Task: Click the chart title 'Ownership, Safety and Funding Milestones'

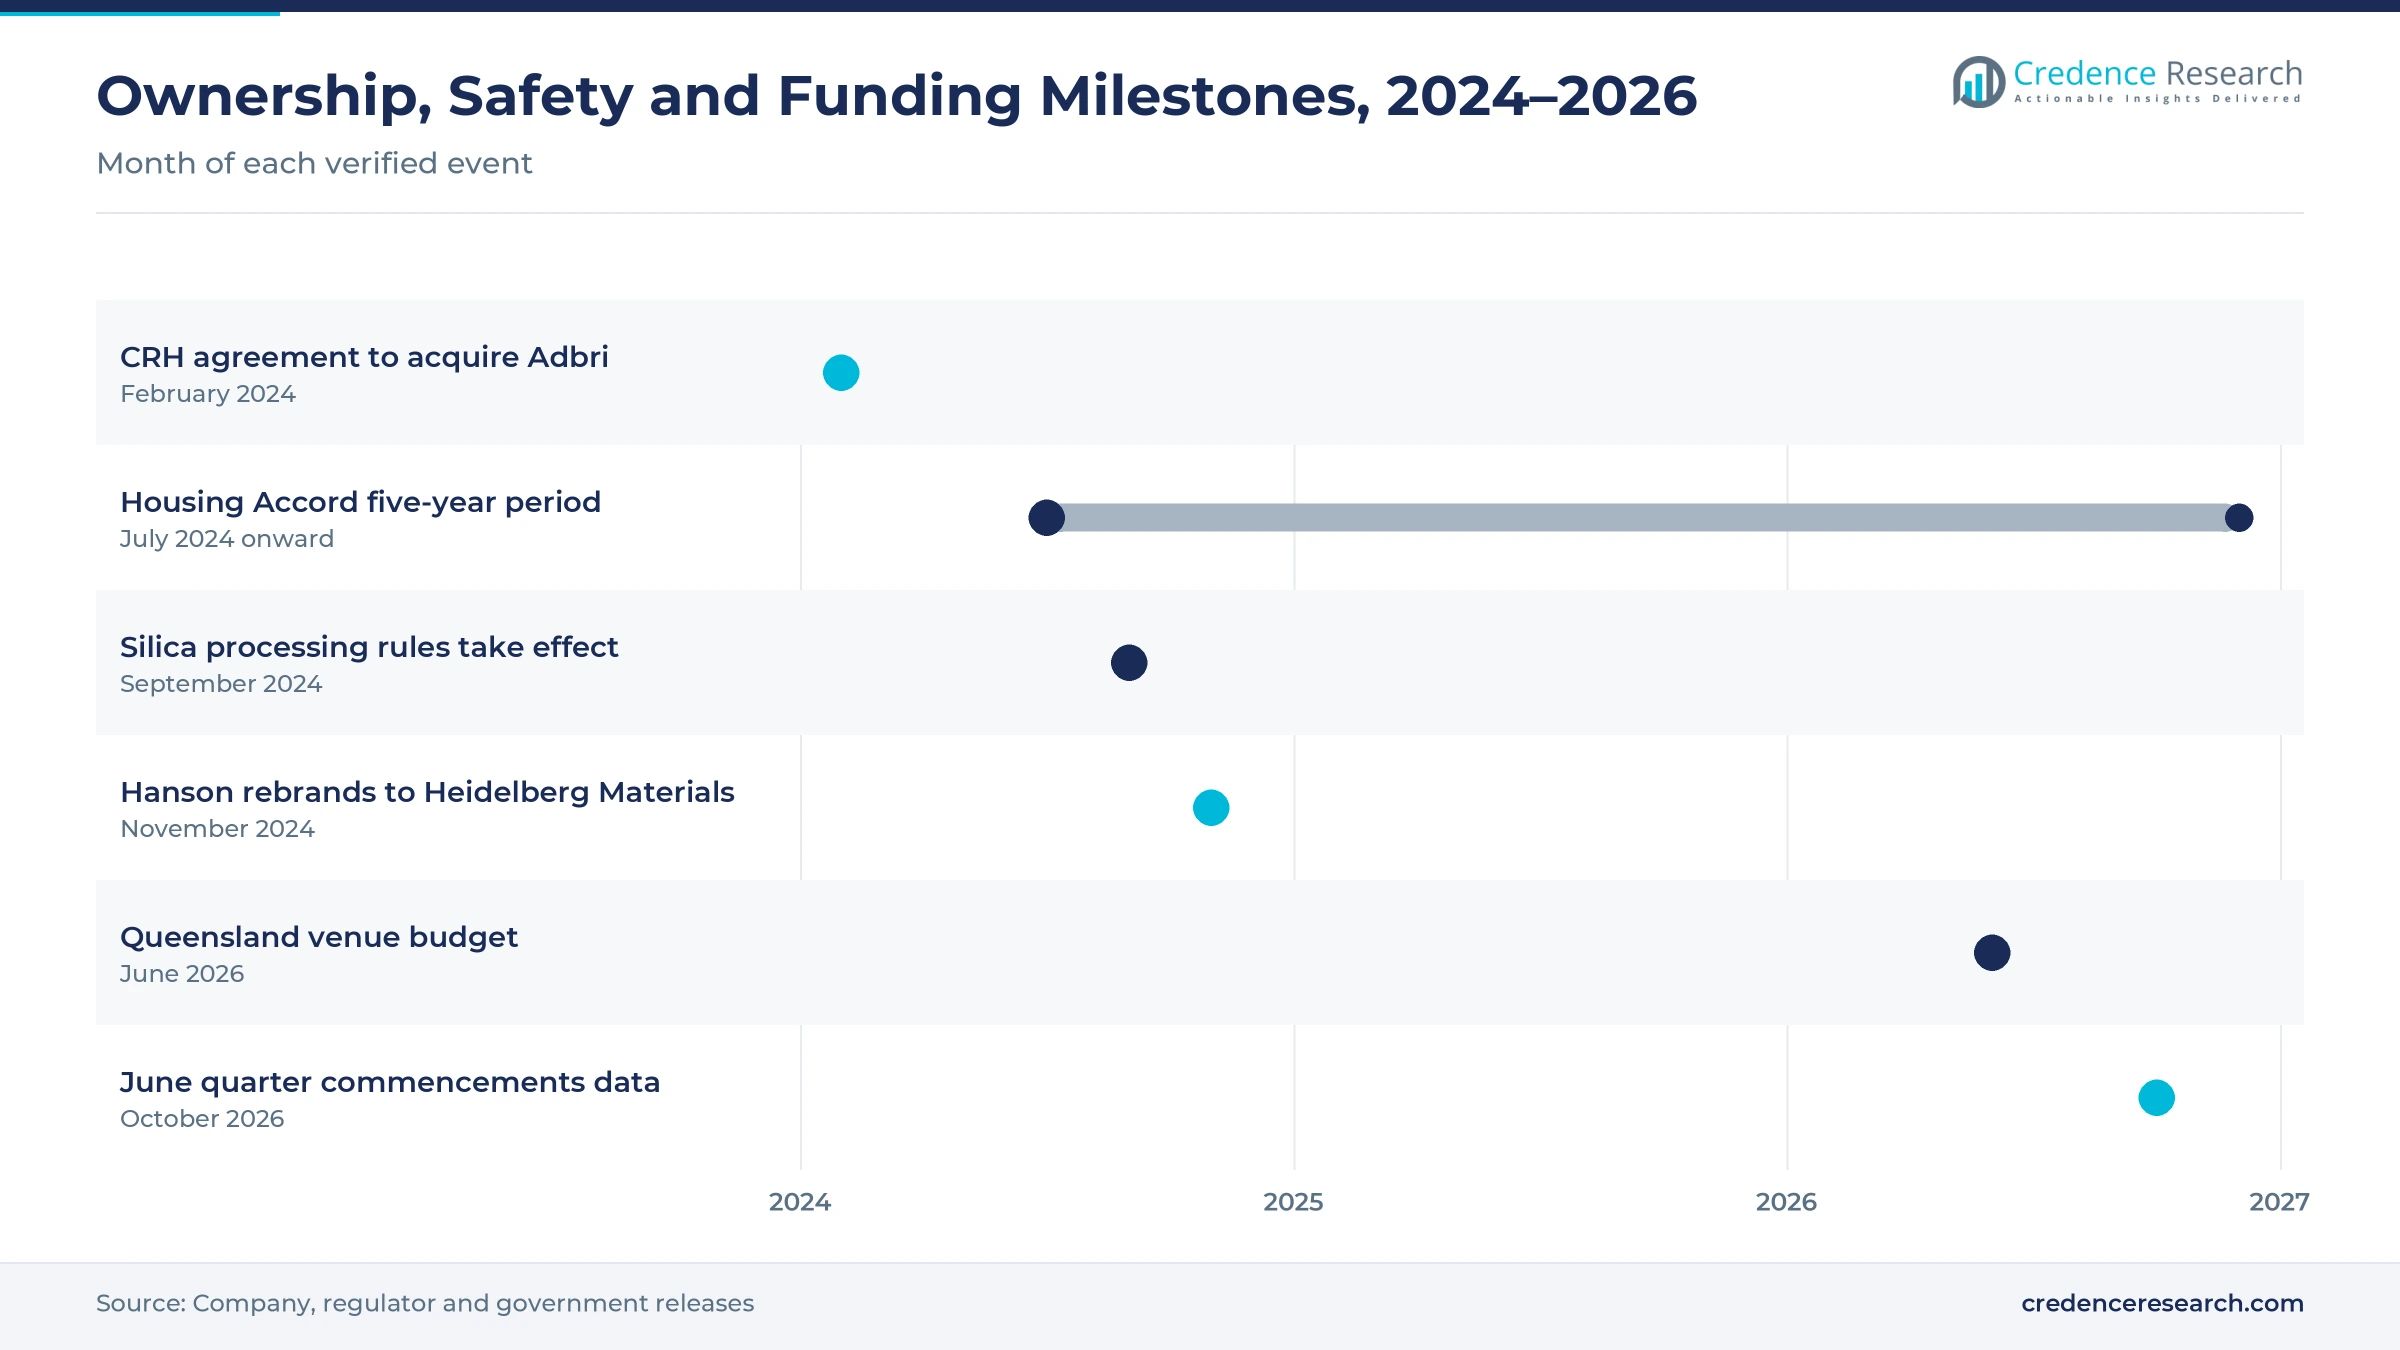Action: pos(896,97)
